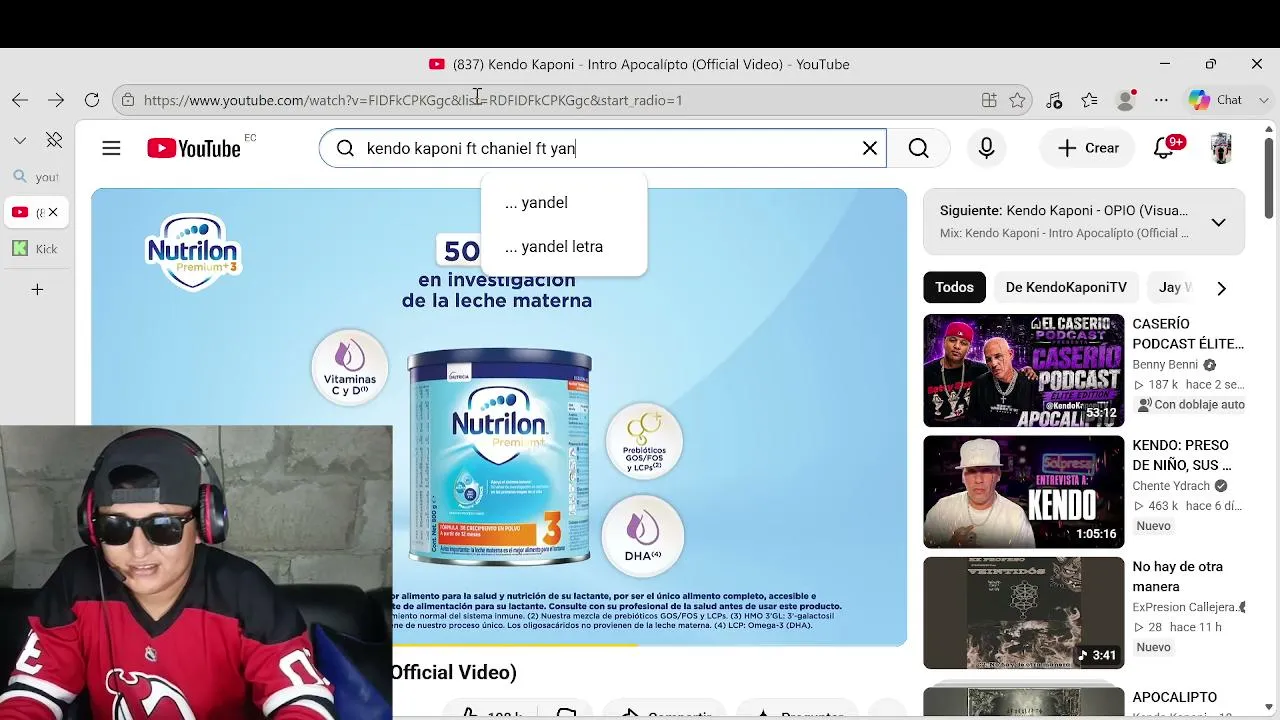Screen dimensions: 1280x720
Task: Select the "... yandel" search suggestion
Action: [x=564, y=203]
